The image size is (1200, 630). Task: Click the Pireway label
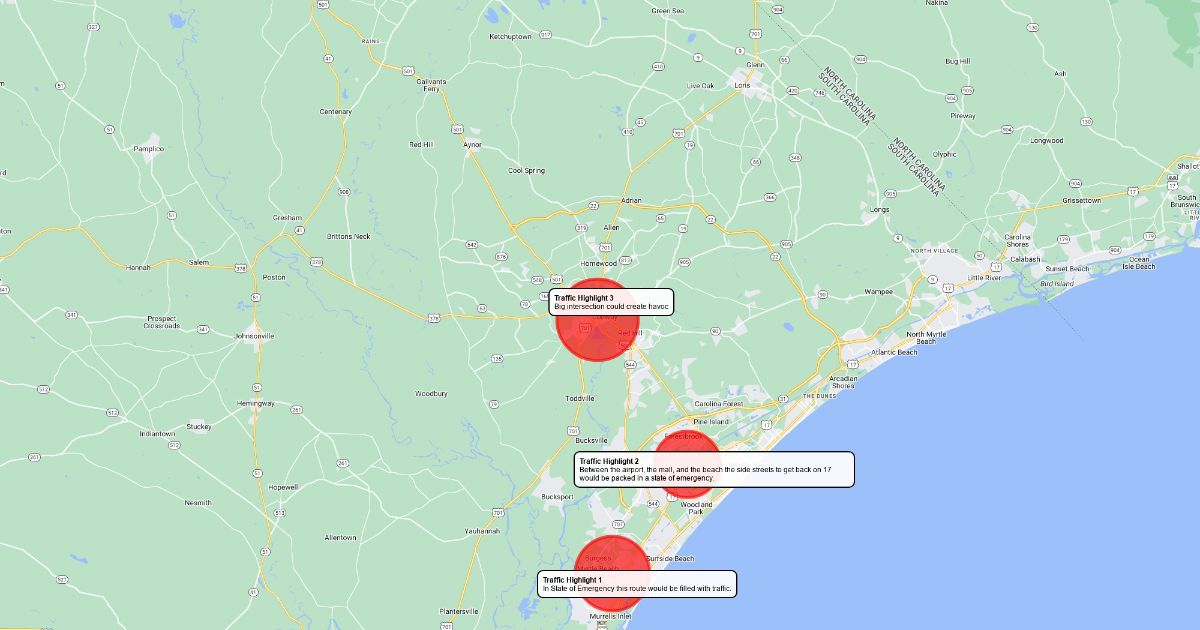(963, 116)
